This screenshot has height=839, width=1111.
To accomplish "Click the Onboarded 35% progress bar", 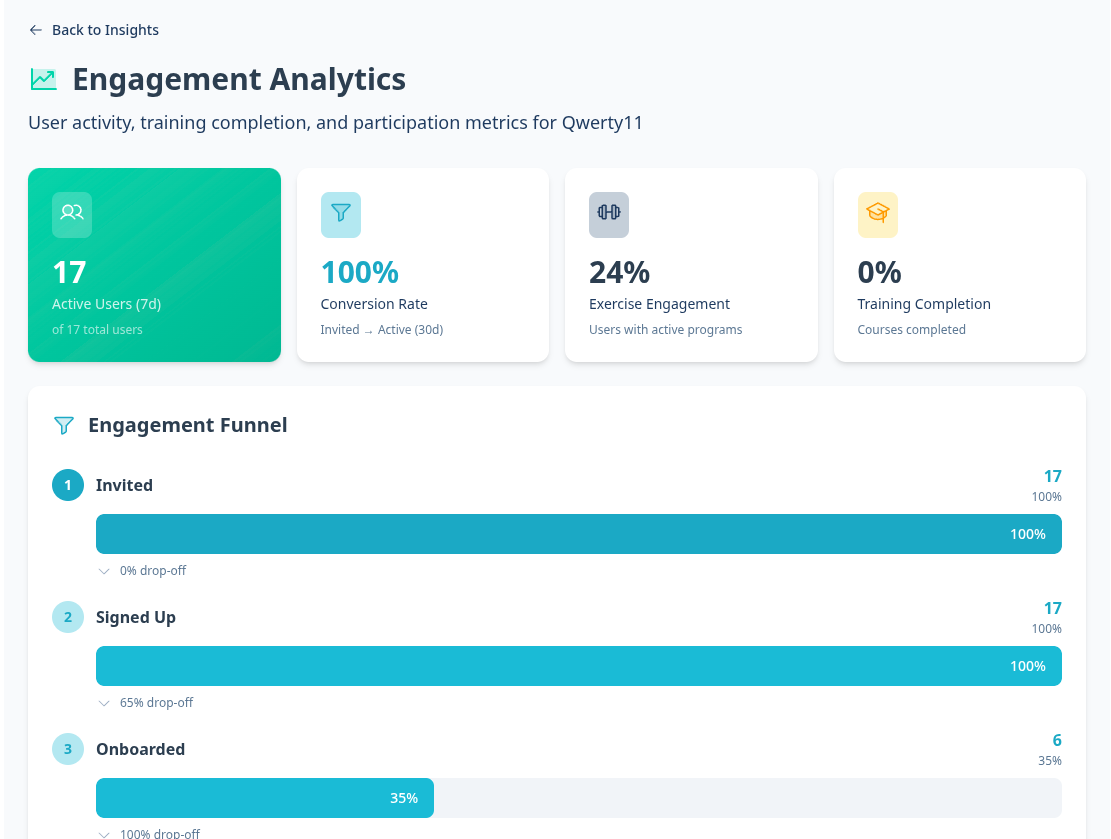I will tap(264, 798).
